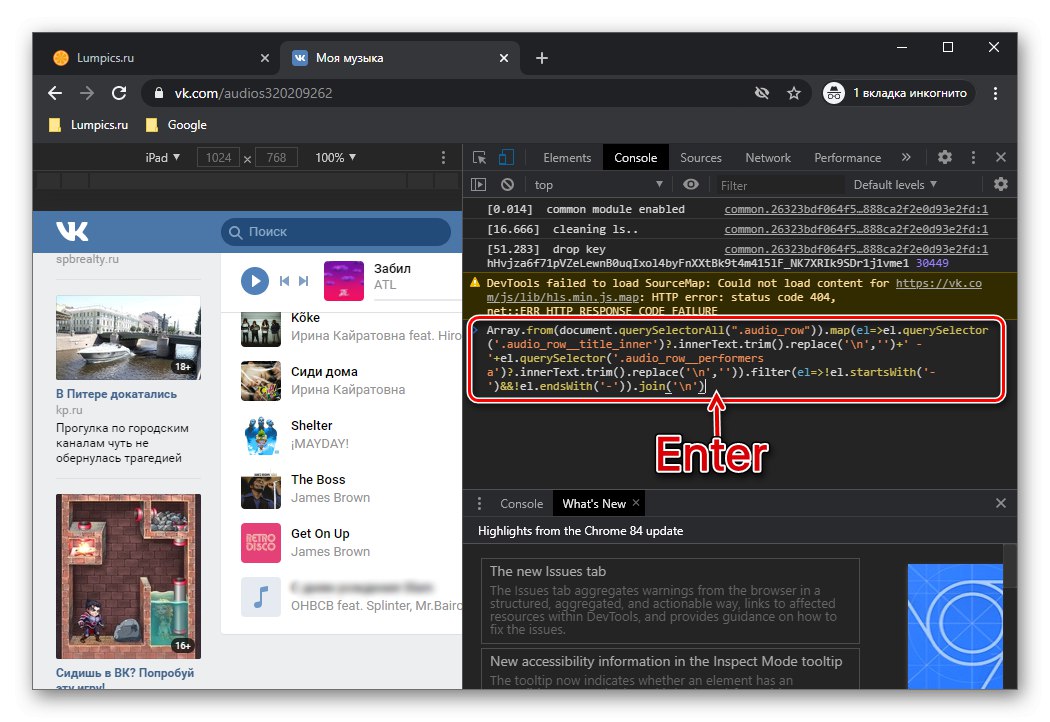1050x722 pixels.
Task: Expand the top context selector
Action: 598,185
